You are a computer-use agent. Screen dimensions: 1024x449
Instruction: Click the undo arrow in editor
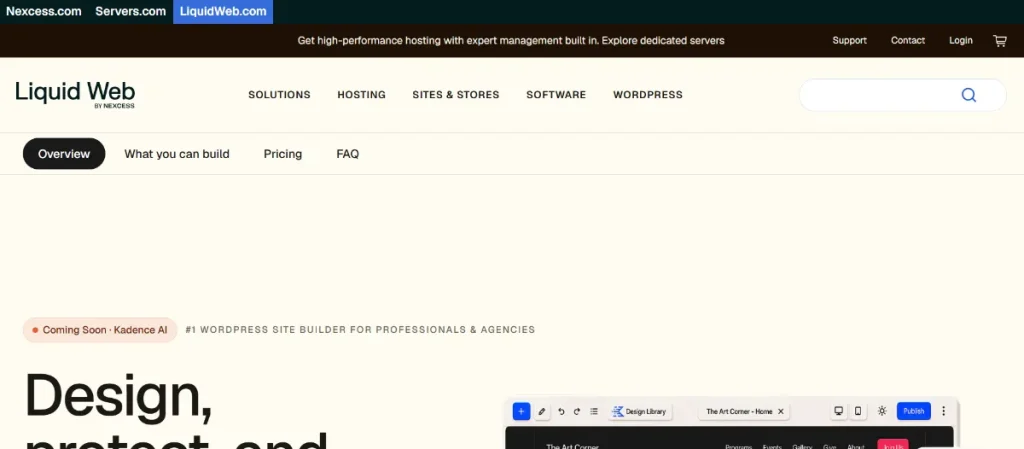click(561, 411)
